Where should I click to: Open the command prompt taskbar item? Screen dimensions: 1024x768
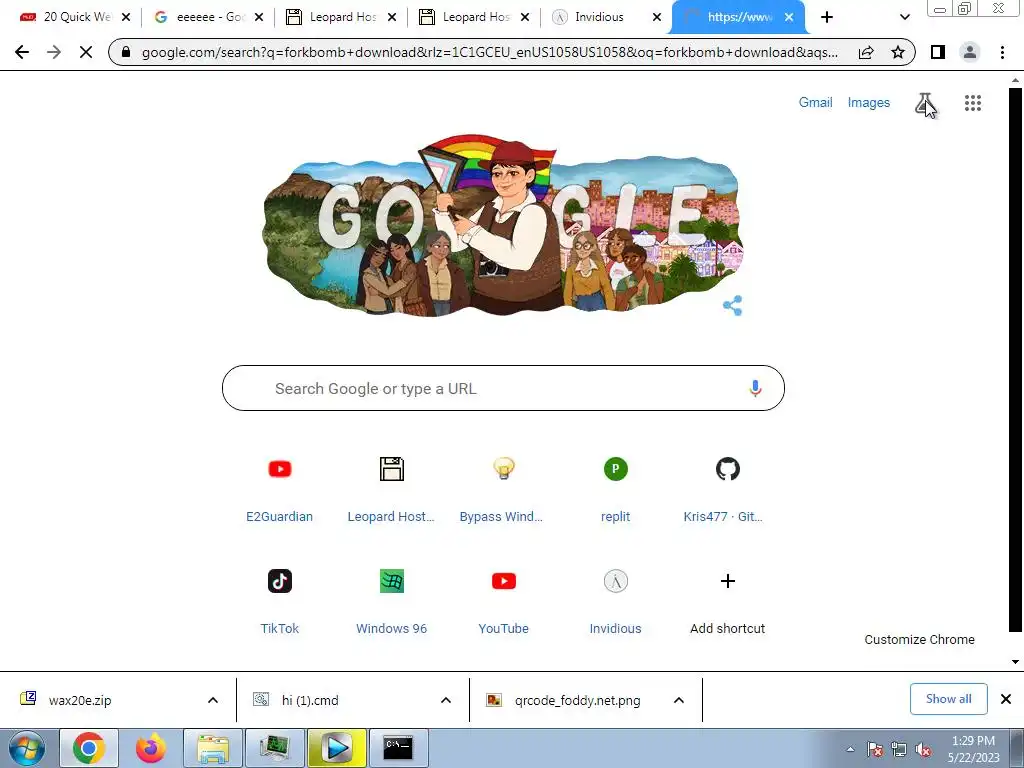click(398, 748)
